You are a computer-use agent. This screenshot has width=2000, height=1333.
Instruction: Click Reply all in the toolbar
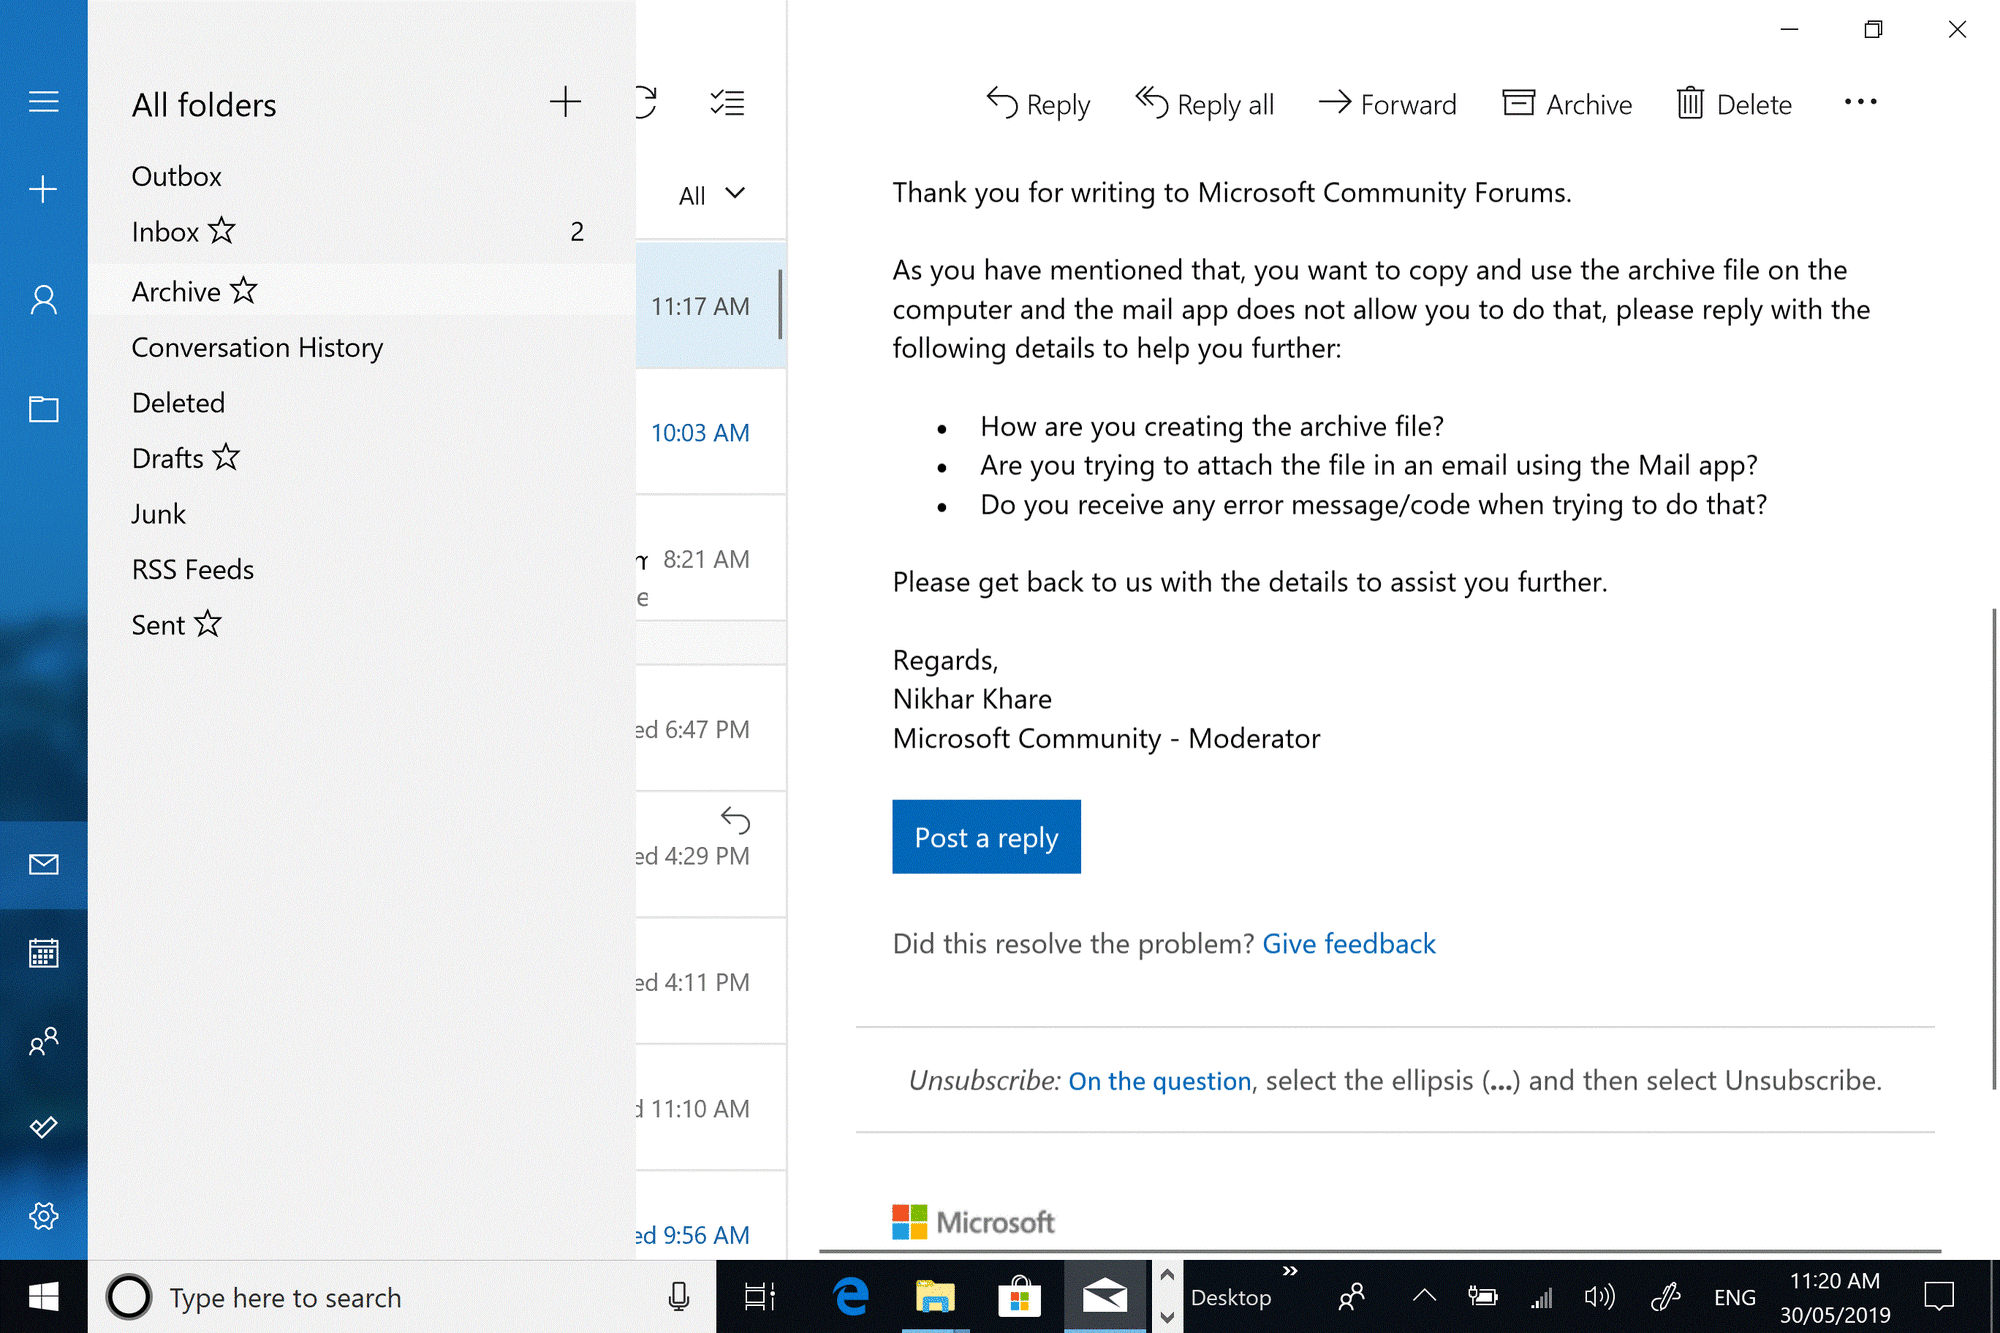pos(1204,104)
